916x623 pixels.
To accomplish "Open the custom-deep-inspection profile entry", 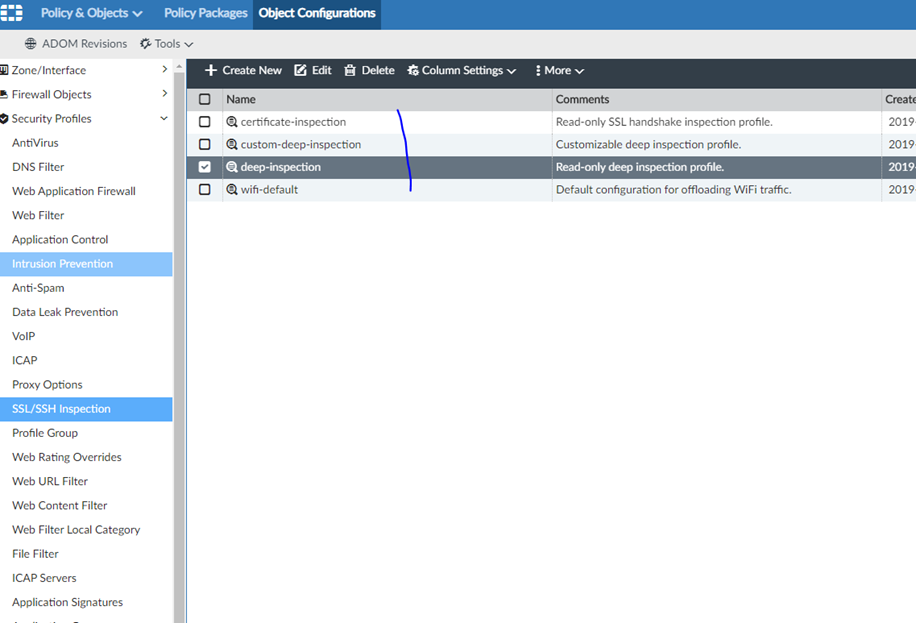I will tap(300, 145).
